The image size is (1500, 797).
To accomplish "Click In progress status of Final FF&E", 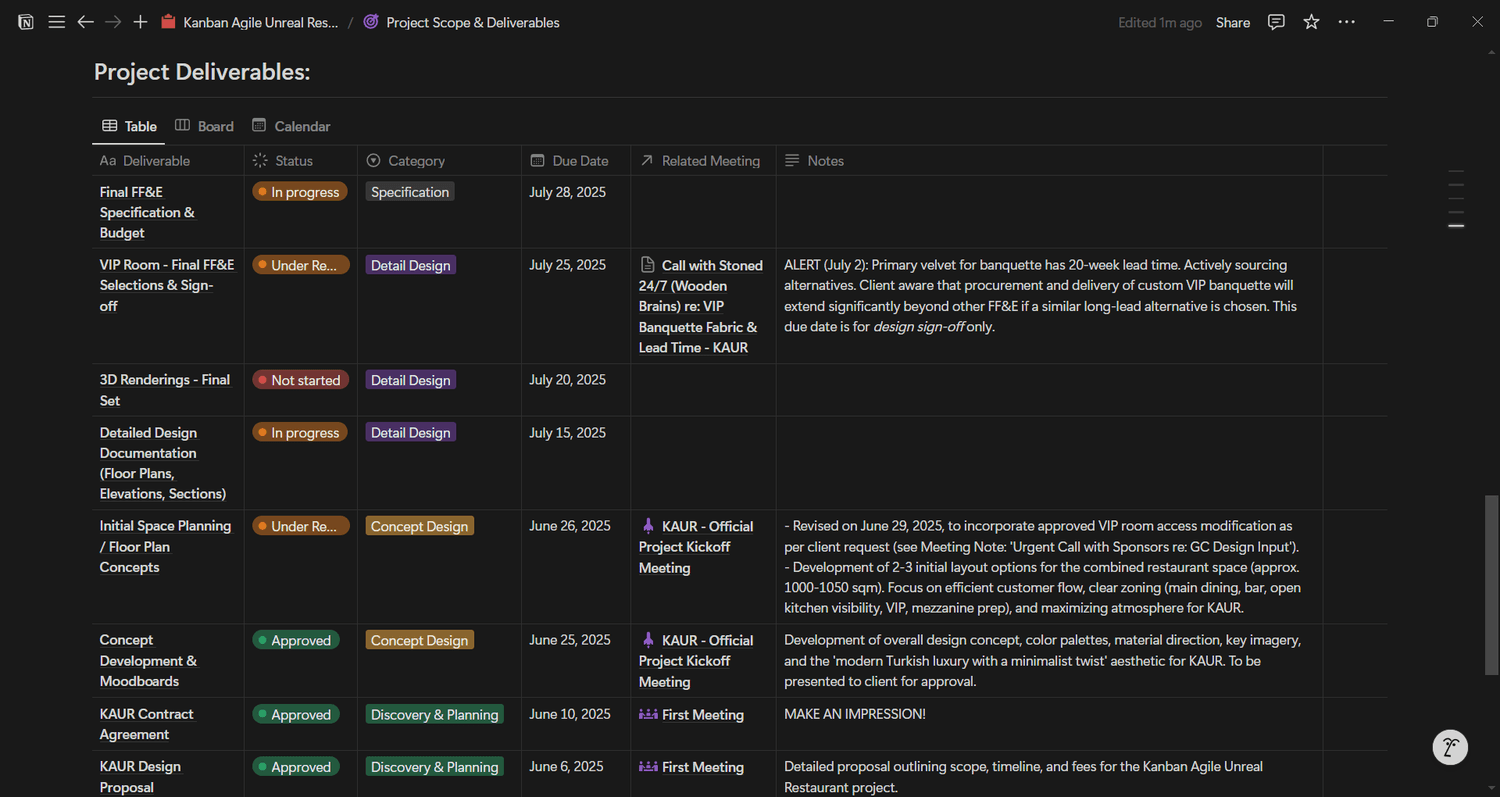I will coord(299,192).
